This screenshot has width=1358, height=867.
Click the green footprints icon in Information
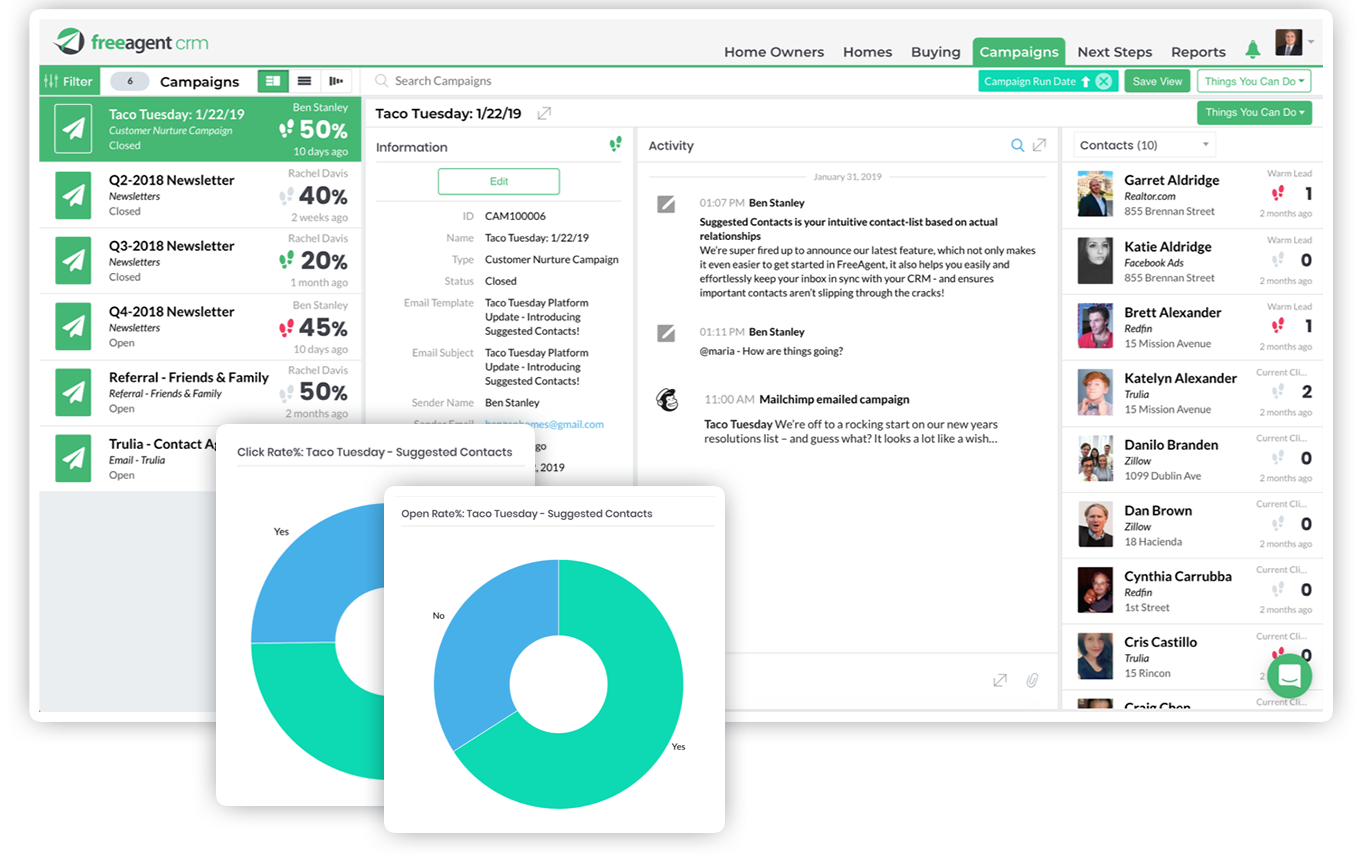point(616,145)
